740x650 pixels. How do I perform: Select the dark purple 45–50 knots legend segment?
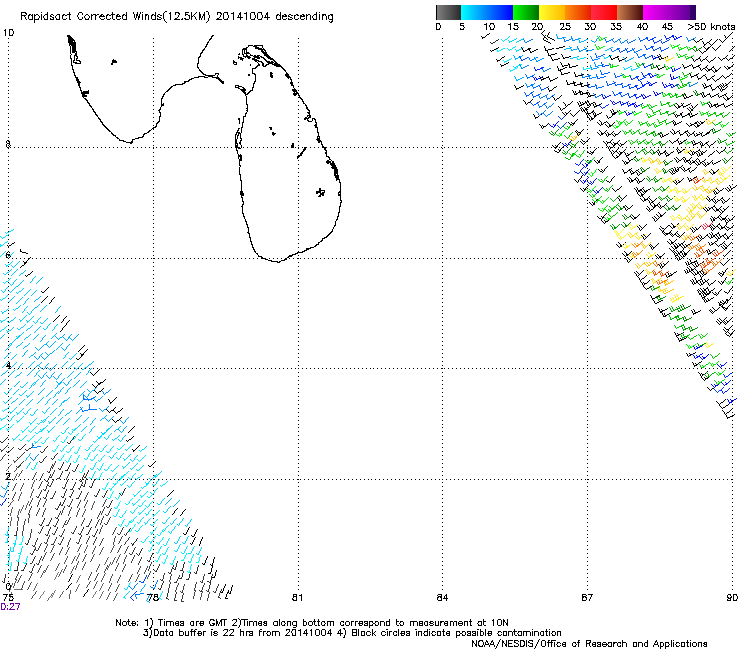[x=682, y=12]
